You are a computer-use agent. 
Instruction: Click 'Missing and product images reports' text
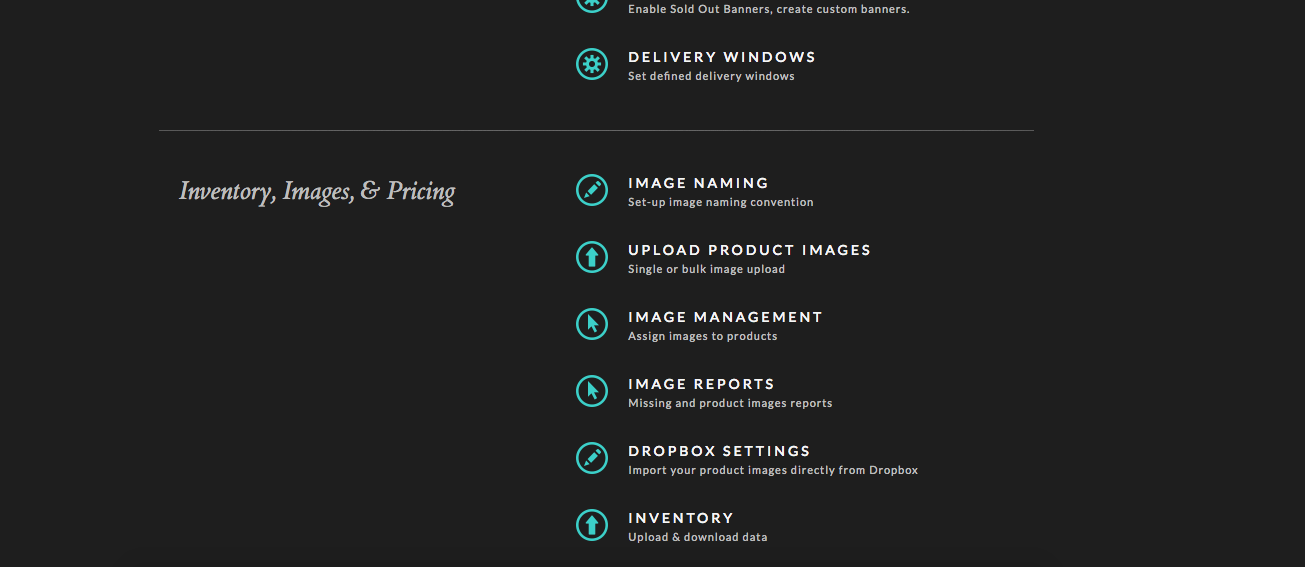730,403
